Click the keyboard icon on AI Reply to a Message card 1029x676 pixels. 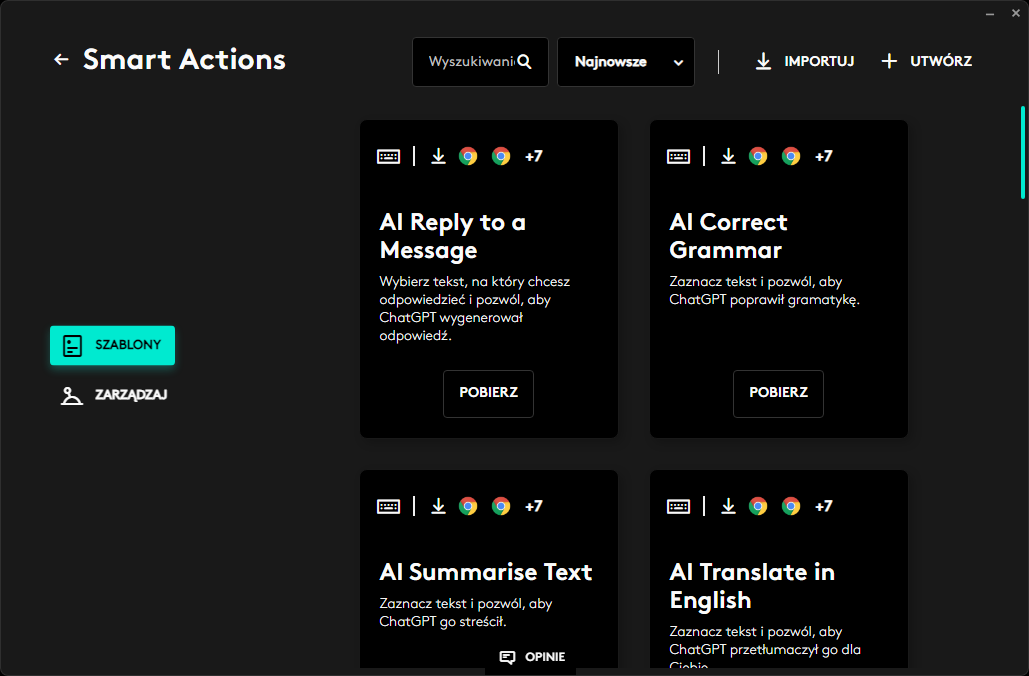[388, 156]
